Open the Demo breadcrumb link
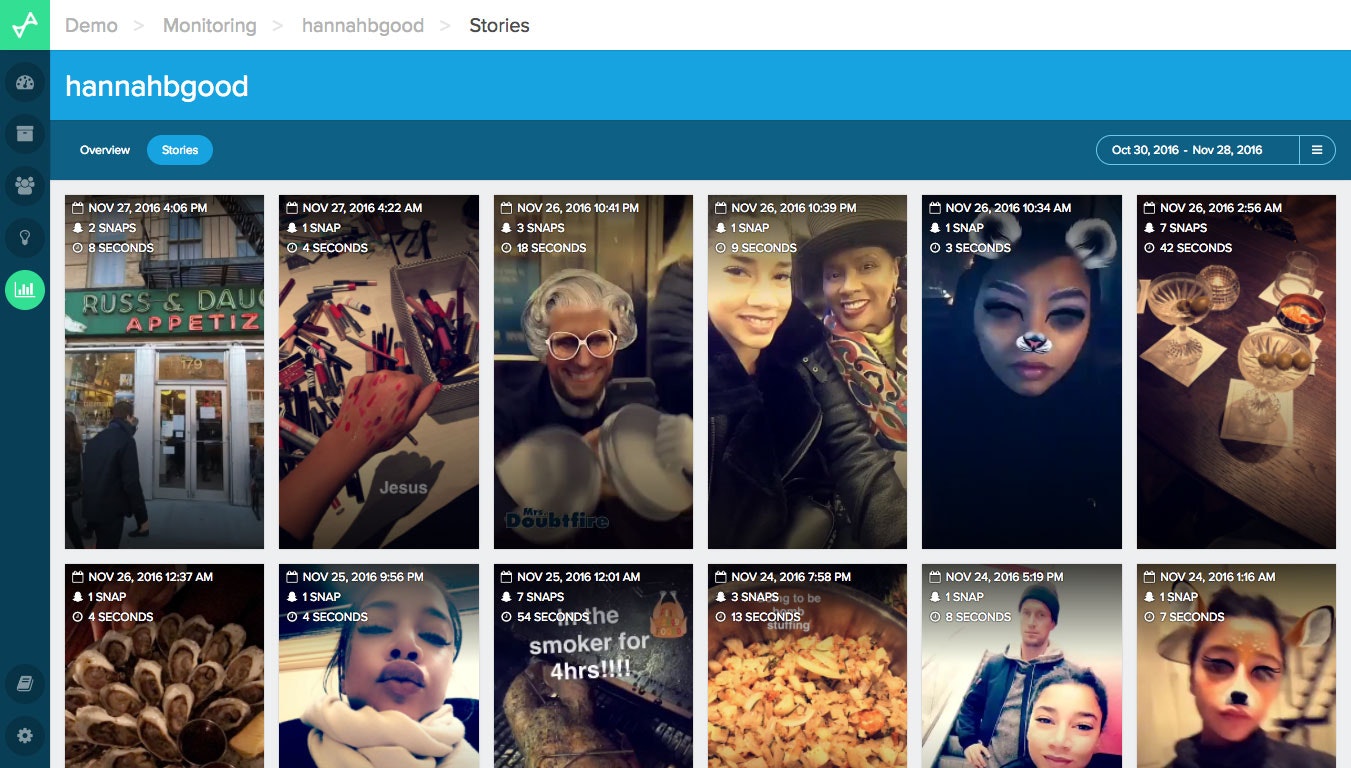Screen dimensions: 1351x768 (x=91, y=25)
